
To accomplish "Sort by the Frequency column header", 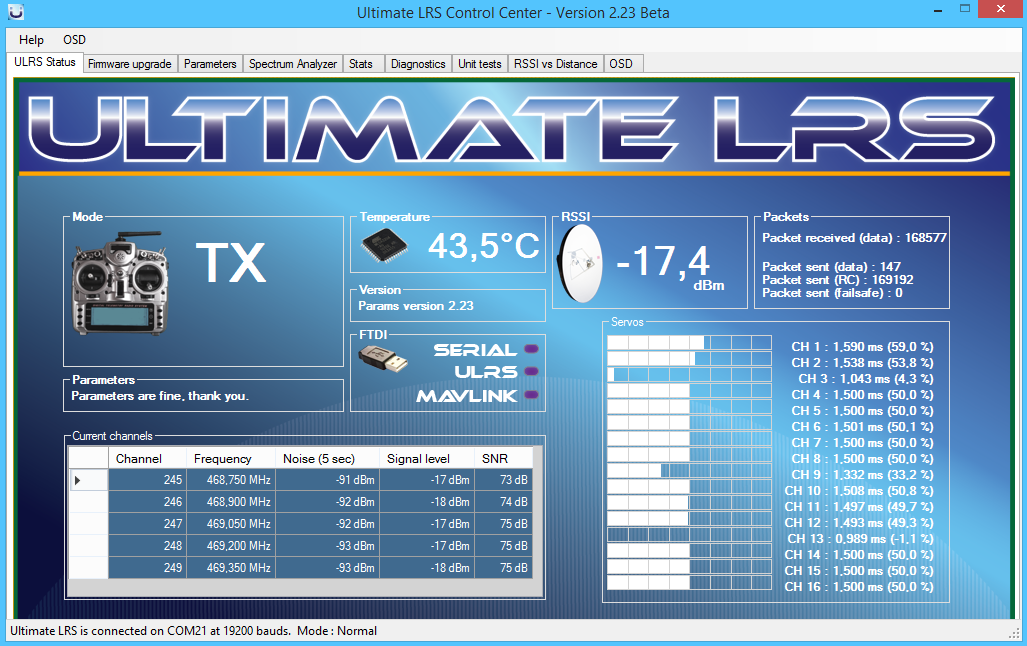I will pyautogui.click(x=231, y=459).
